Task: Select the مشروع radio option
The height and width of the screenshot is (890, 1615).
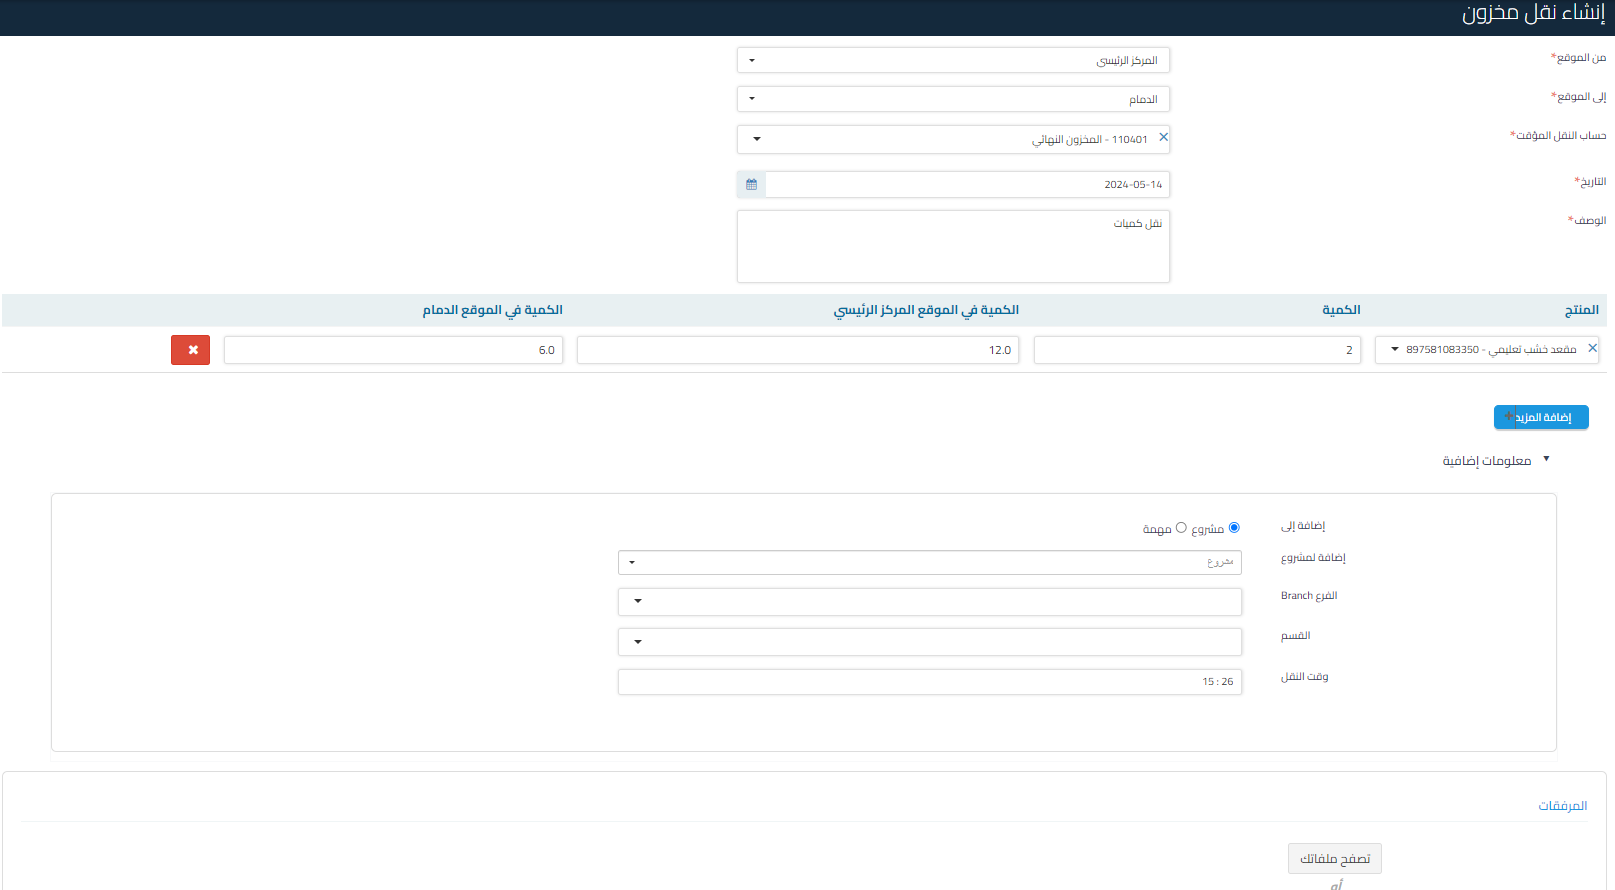Action: 1234,527
